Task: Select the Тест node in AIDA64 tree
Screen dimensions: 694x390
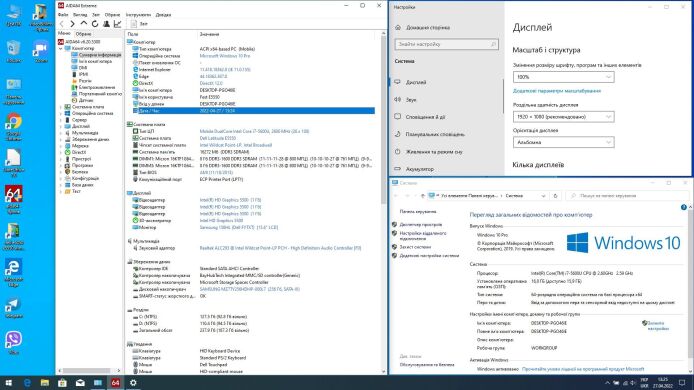Action: (73, 191)
